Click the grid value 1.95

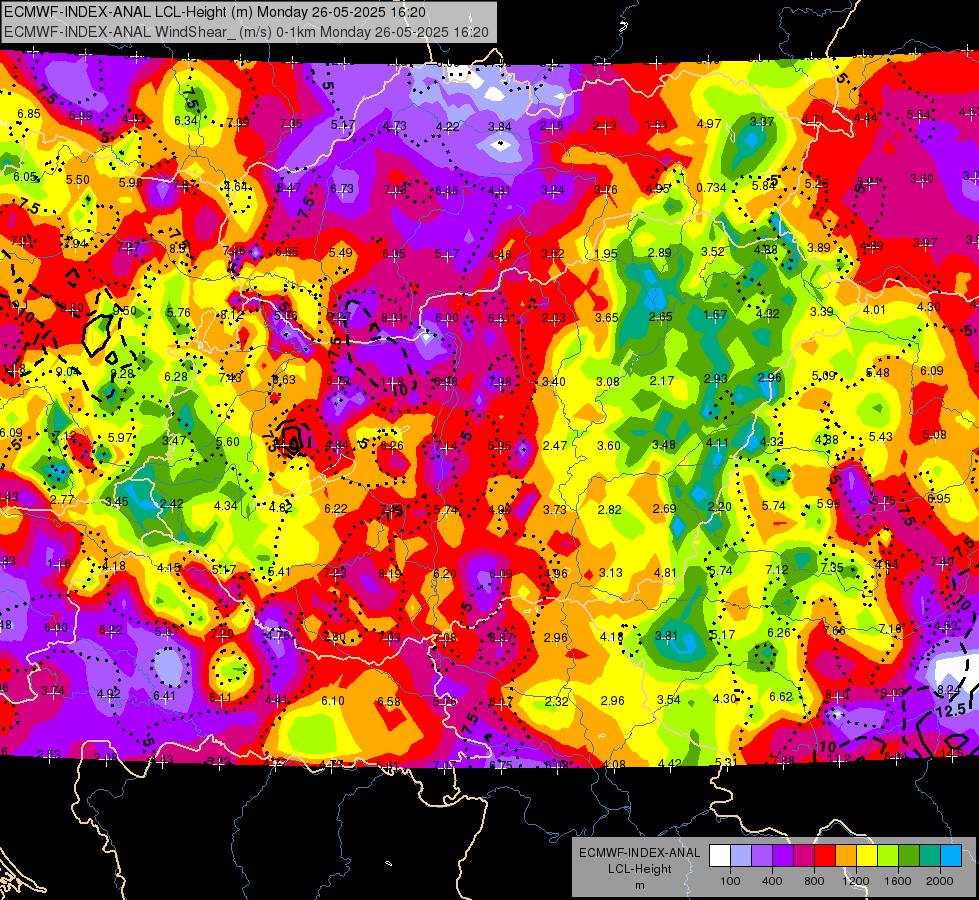point(606,254)
